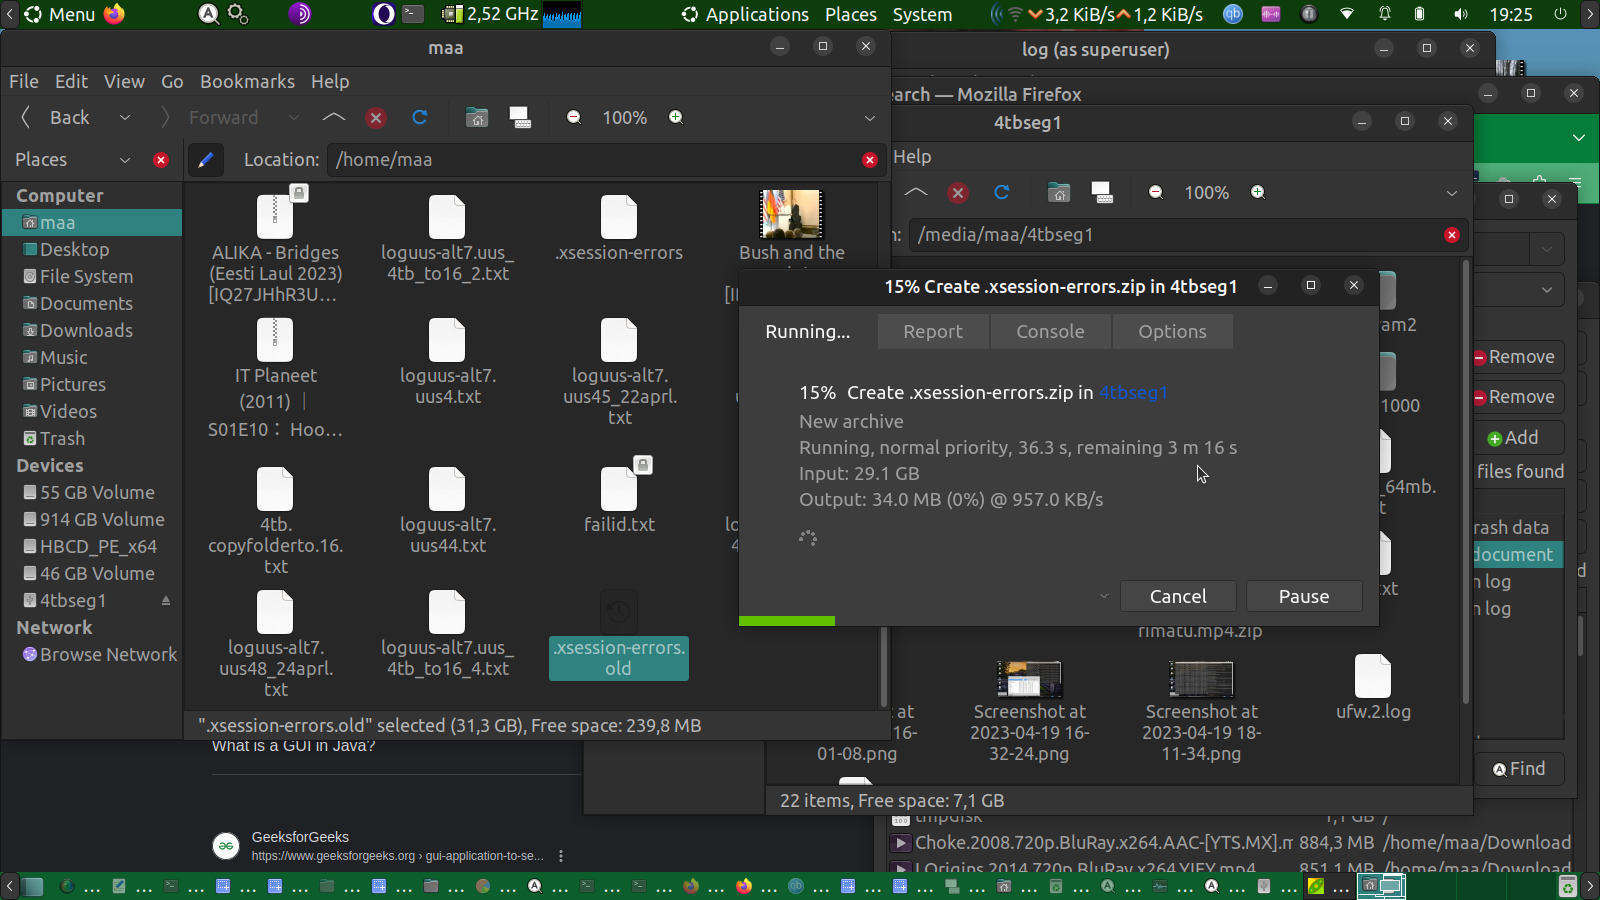
Task: Zoom out using minus icon in maa toolbar
Action: coord(574,118)
